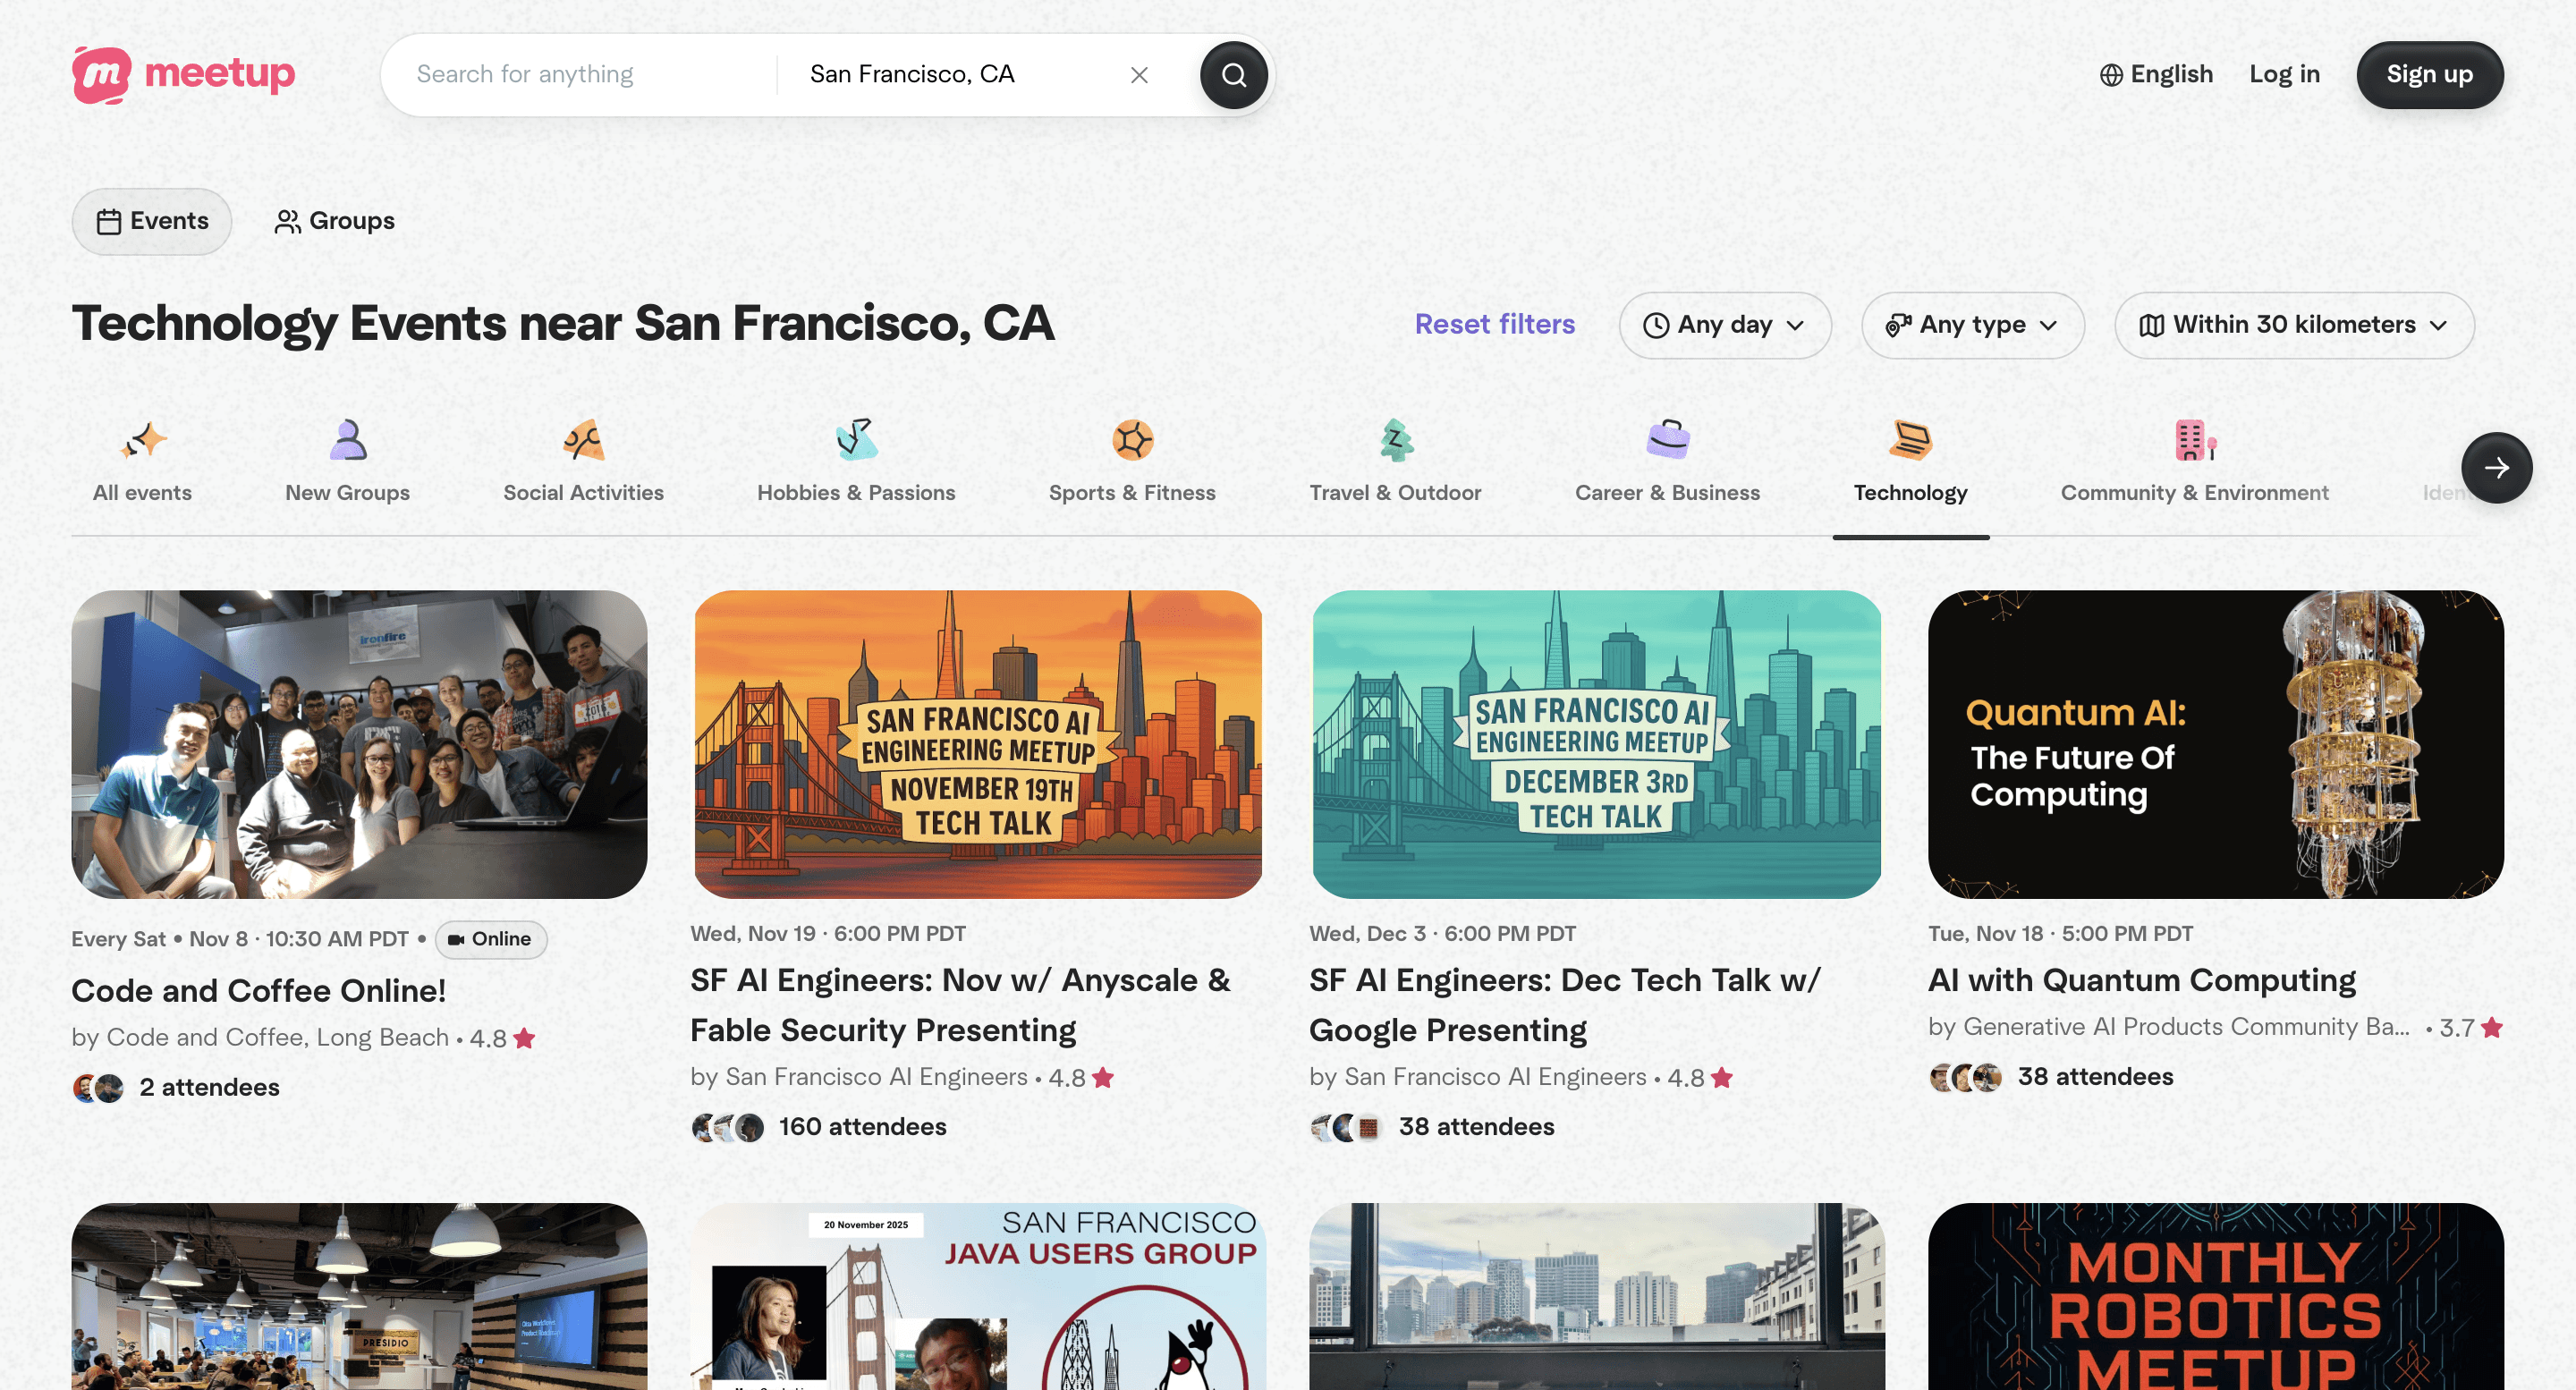Open the Any day dropdown
Viewport: 2576px width, 1390px height.
(x=1725, y=325)
